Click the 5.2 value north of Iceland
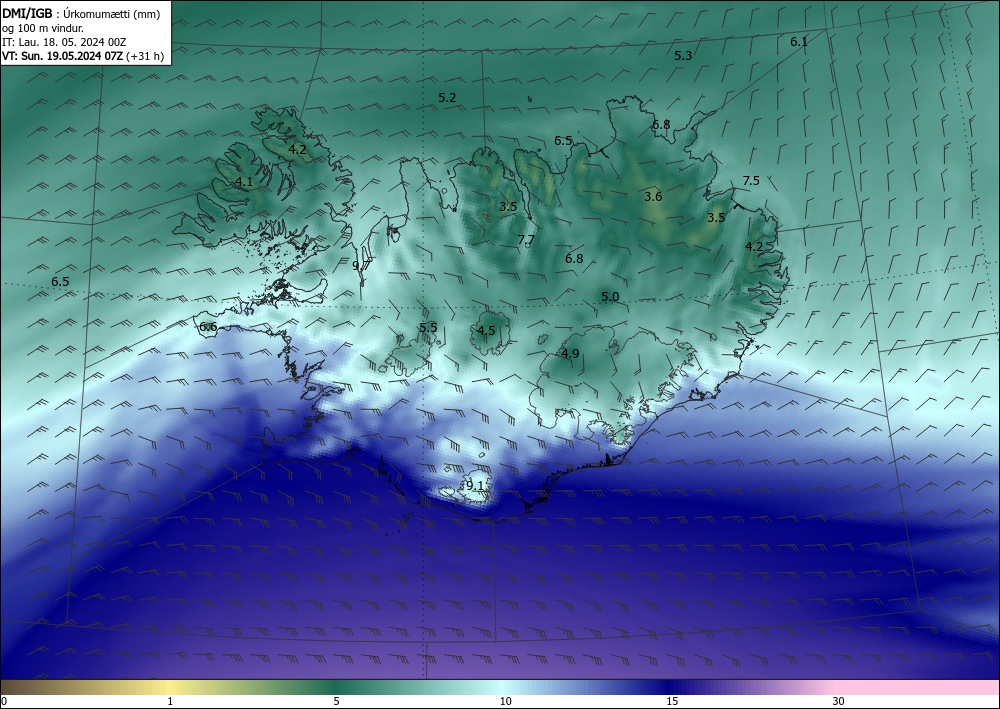1000x709 pixels. (447, 98)
